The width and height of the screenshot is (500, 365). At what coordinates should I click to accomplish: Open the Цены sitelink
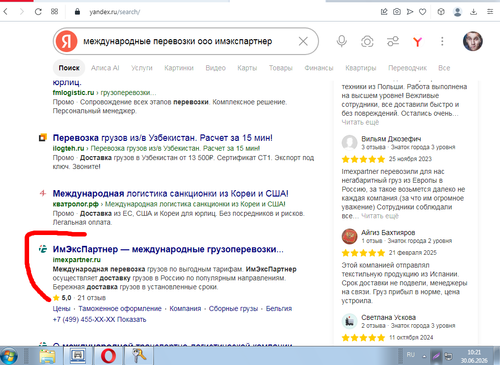click(61, 309)
